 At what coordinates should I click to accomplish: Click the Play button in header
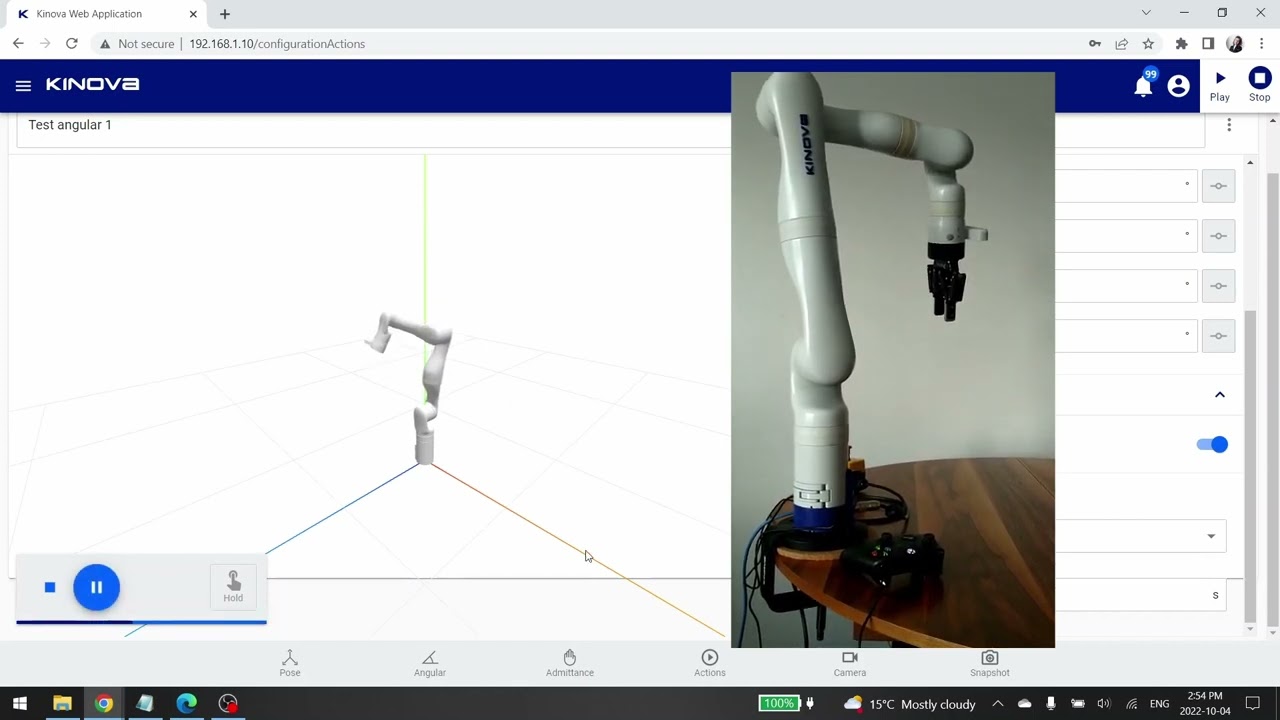pos(1220,85)
